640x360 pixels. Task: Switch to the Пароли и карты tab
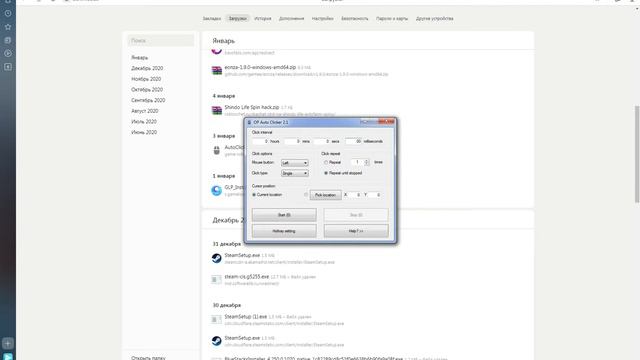click(x=392, y=18)
